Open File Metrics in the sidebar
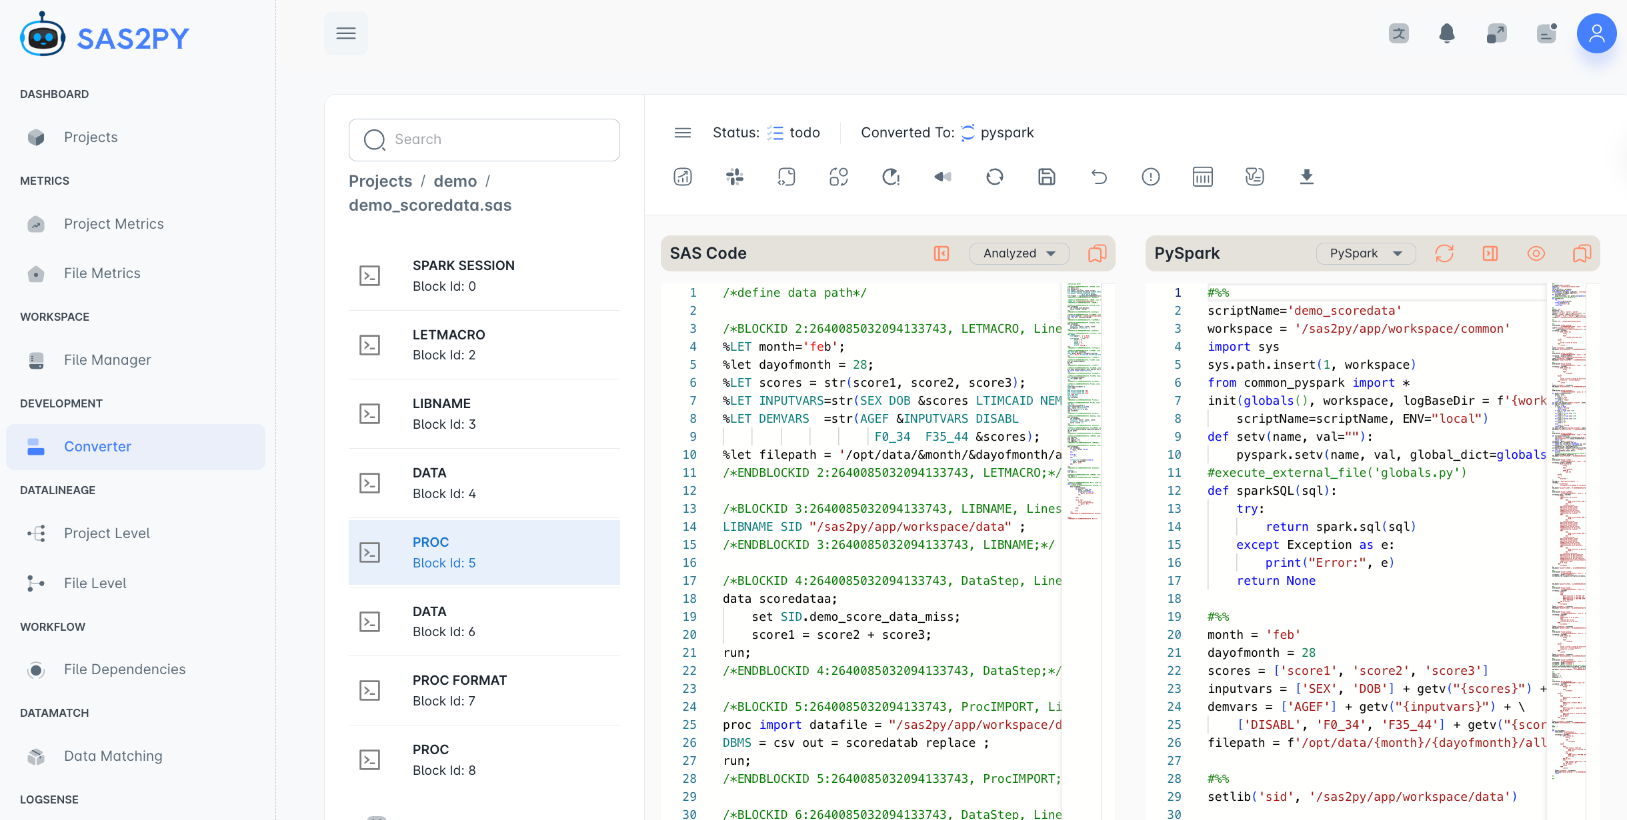Screen dimensions: 1627x820 coord(136,273)
